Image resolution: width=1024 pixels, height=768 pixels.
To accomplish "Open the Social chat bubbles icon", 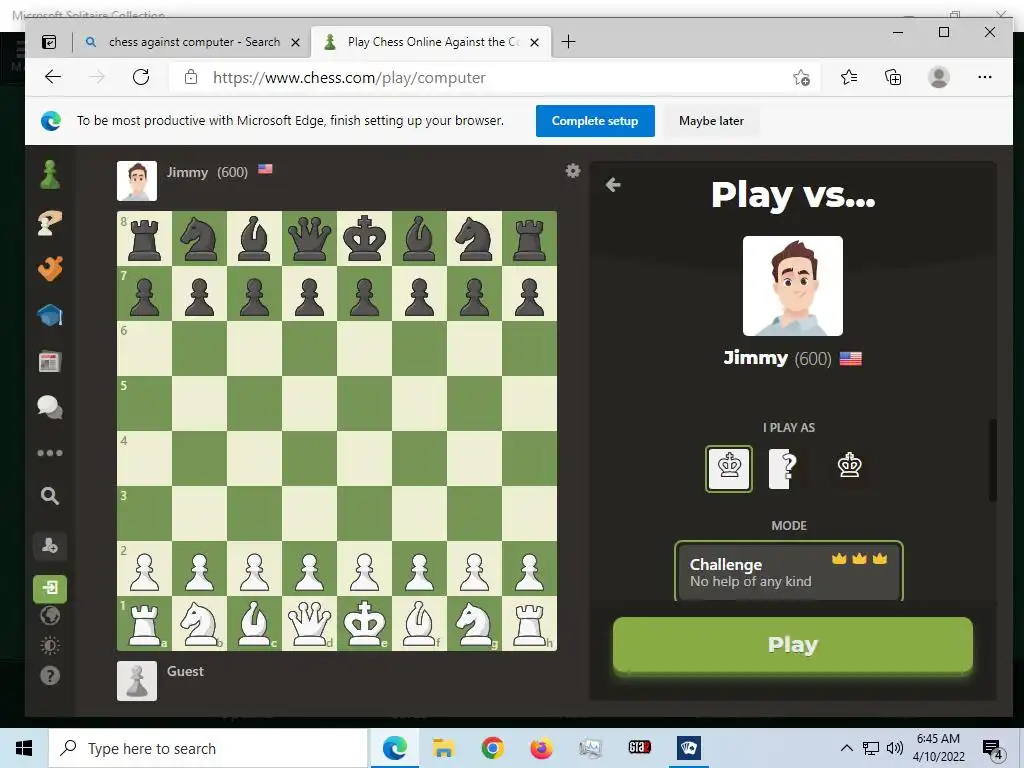I will coord(50,407).
